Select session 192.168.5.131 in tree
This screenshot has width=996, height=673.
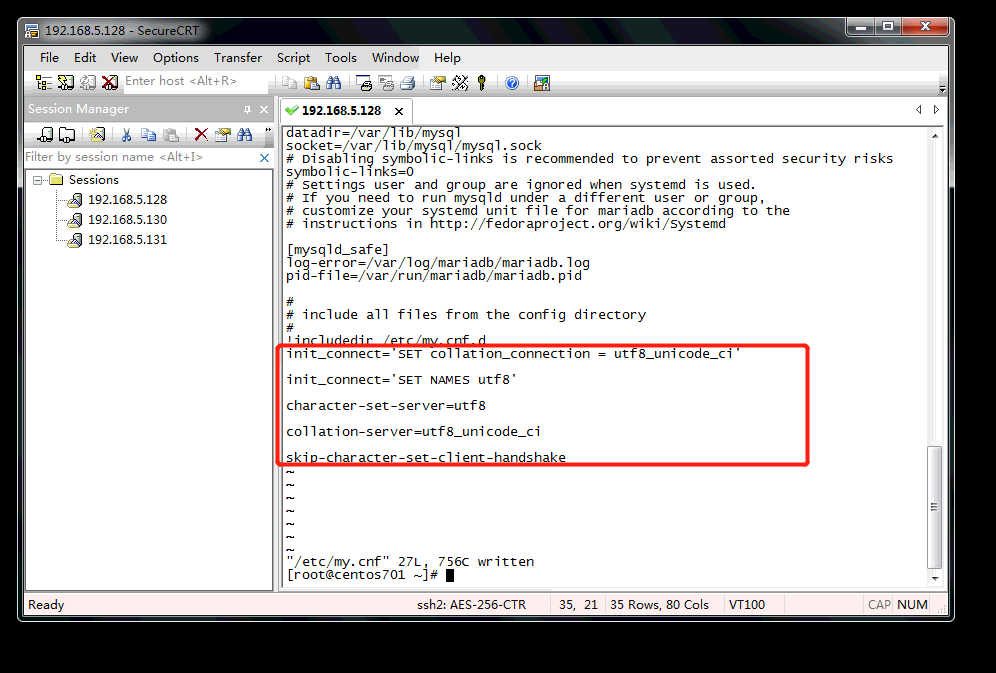(127, 240)
